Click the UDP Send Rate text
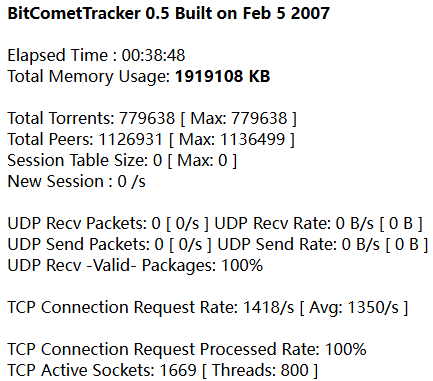 pyautogui.click(x=323, y=244)
